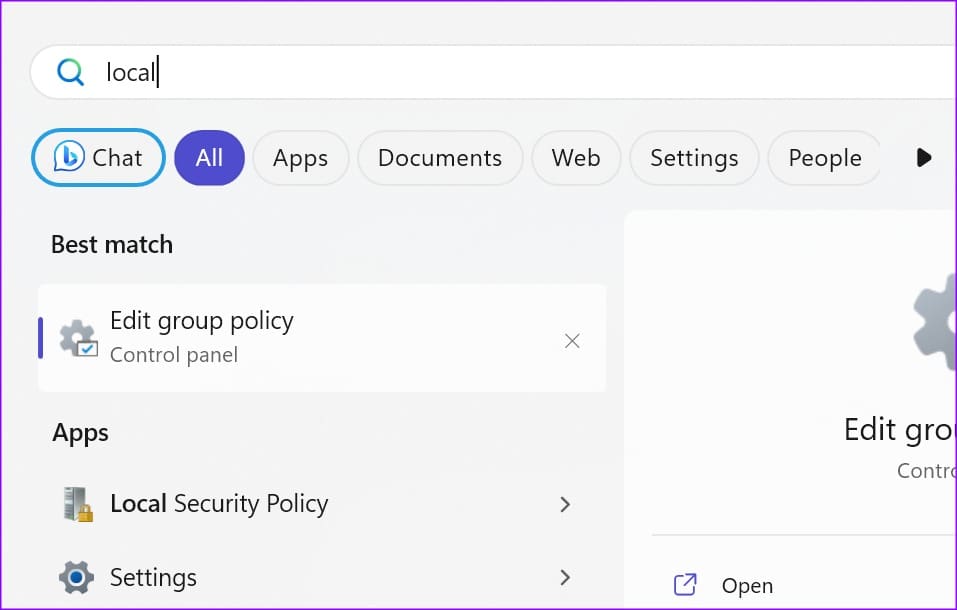Image resolution: width=957 pixels, height=610 pixels.
Task: Expand Local Security Policy options chevron
Action: (x=565, y=504)
